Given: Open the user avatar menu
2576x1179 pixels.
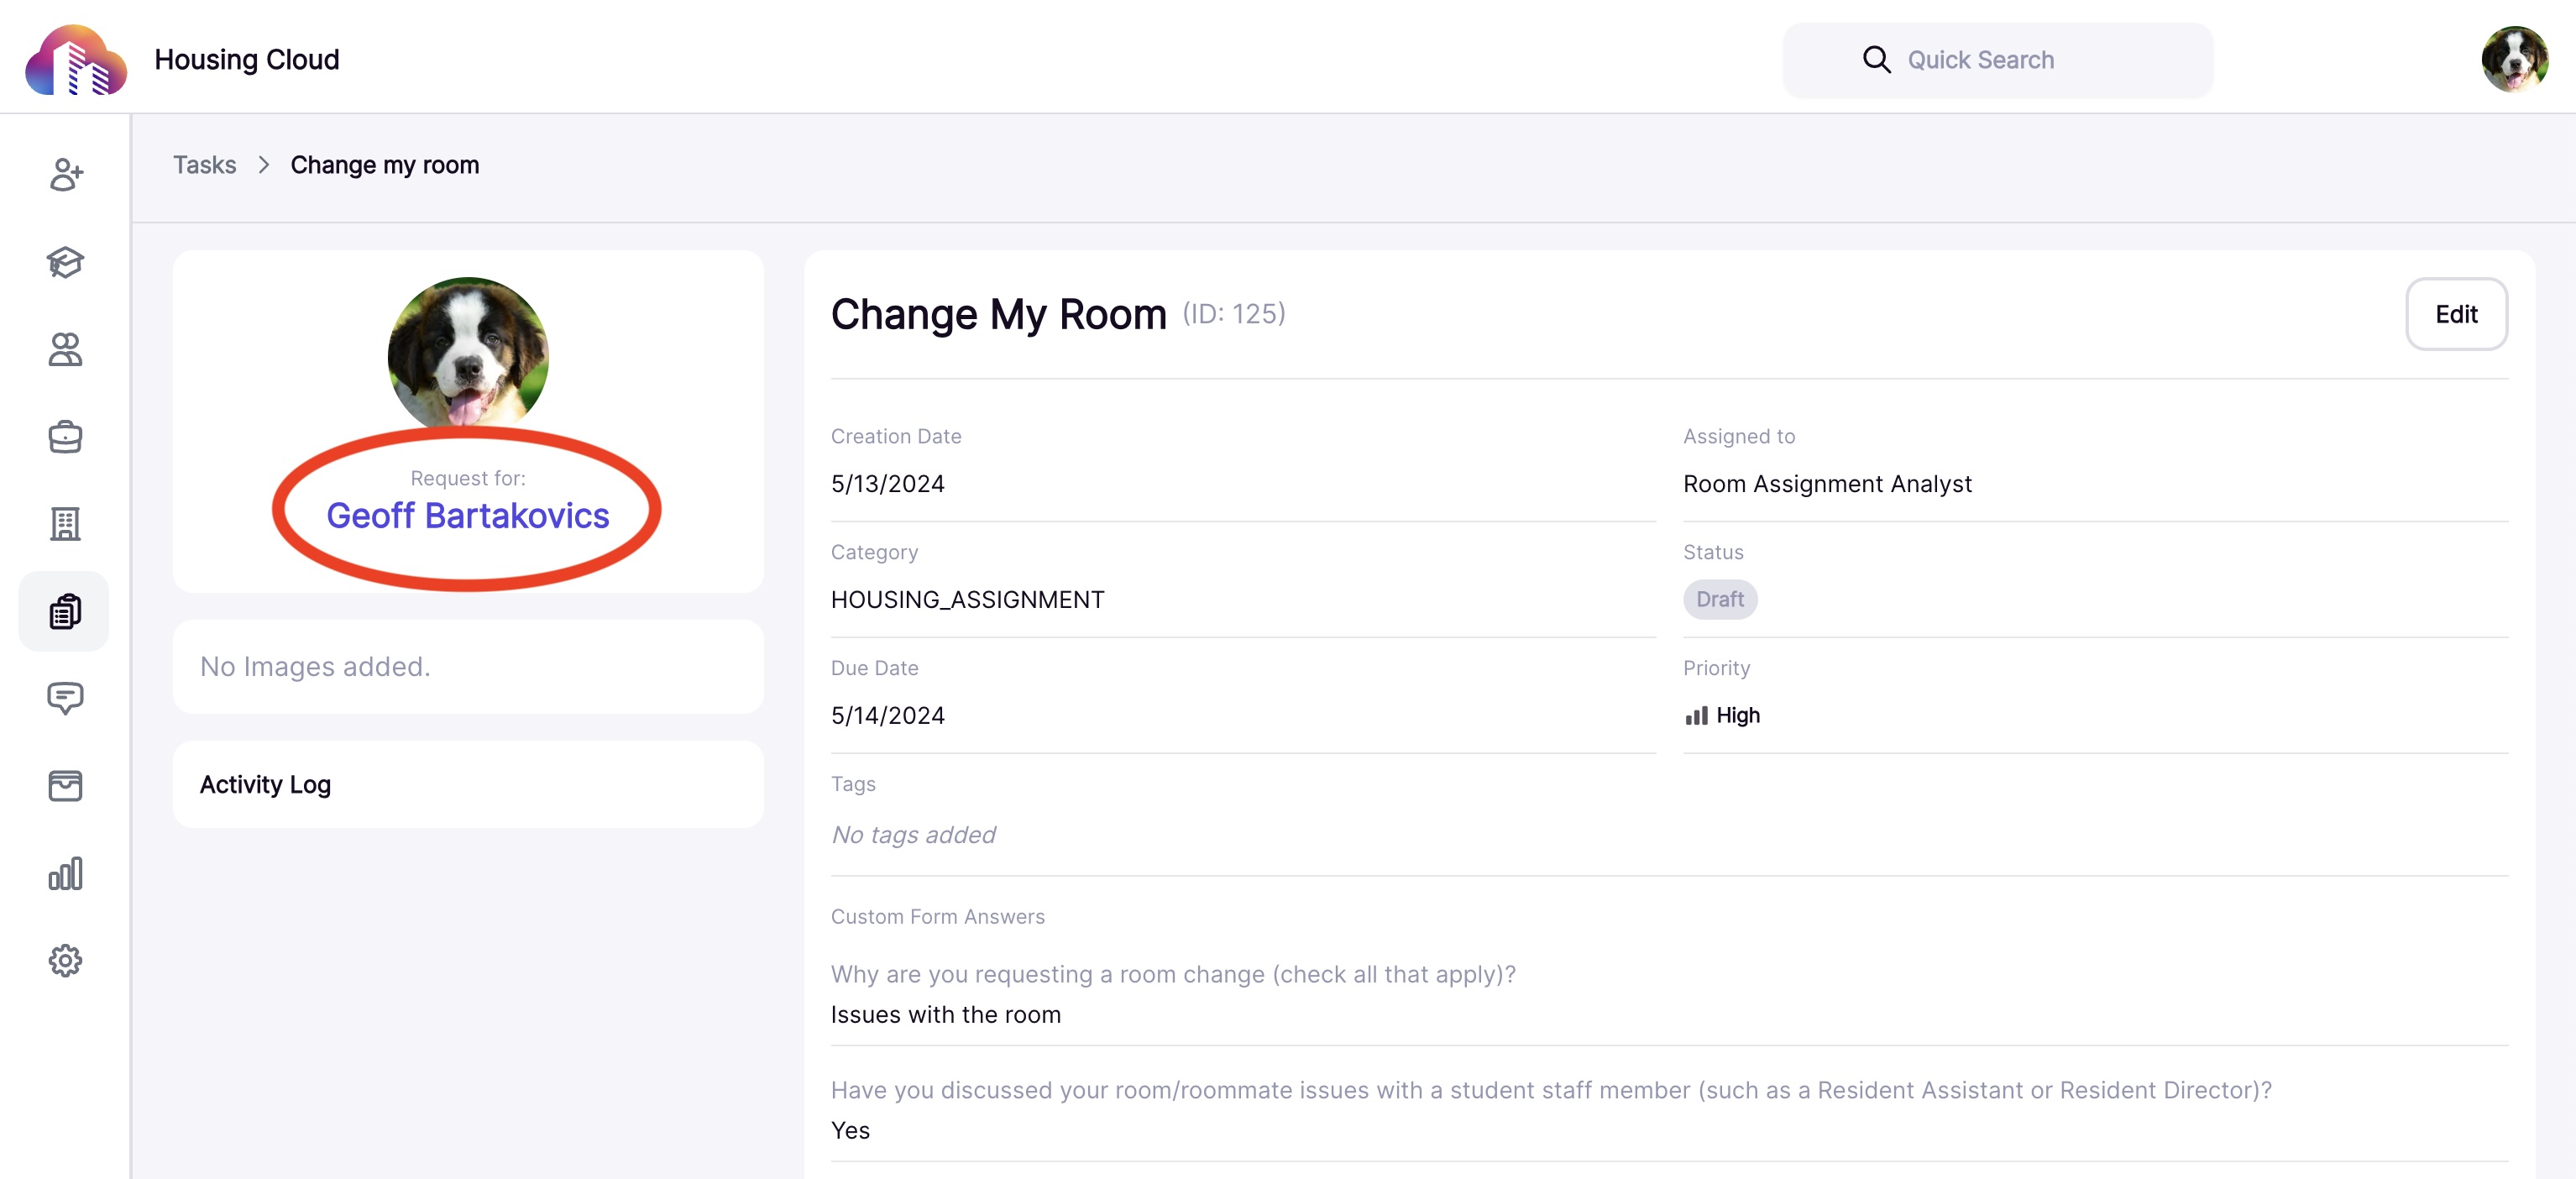Looking at the screenshot, I should [x=2514, y=60].
